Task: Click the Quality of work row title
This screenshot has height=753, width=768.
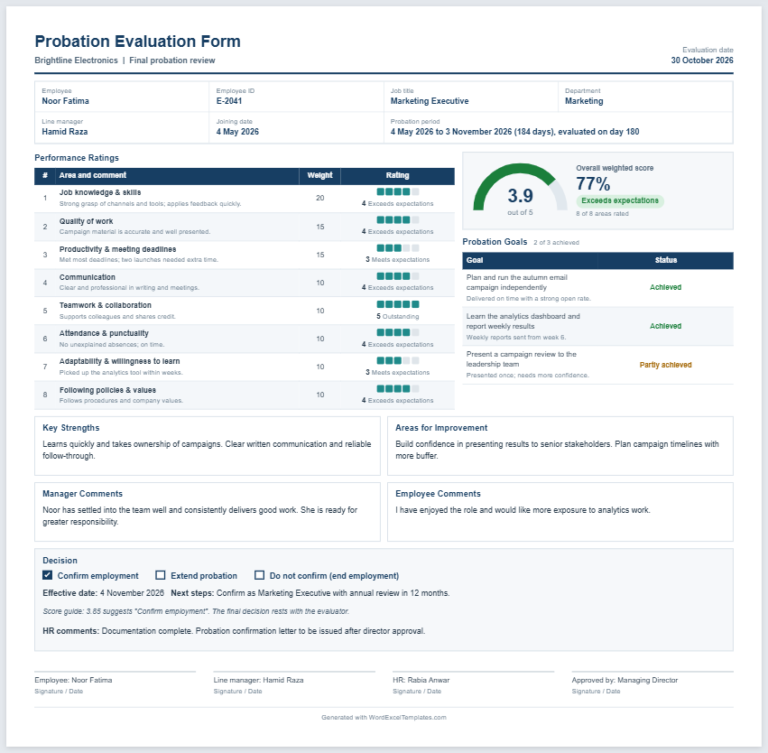Action: point(86,221)
